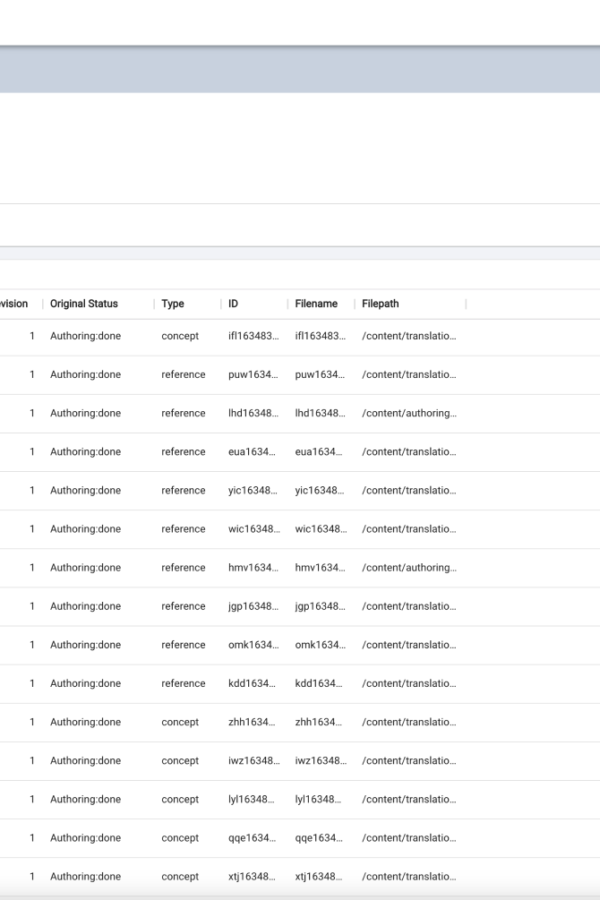Click the kdd1634 ID cell
The height and width of the screenshot is (900, 600).
[251, 683]
